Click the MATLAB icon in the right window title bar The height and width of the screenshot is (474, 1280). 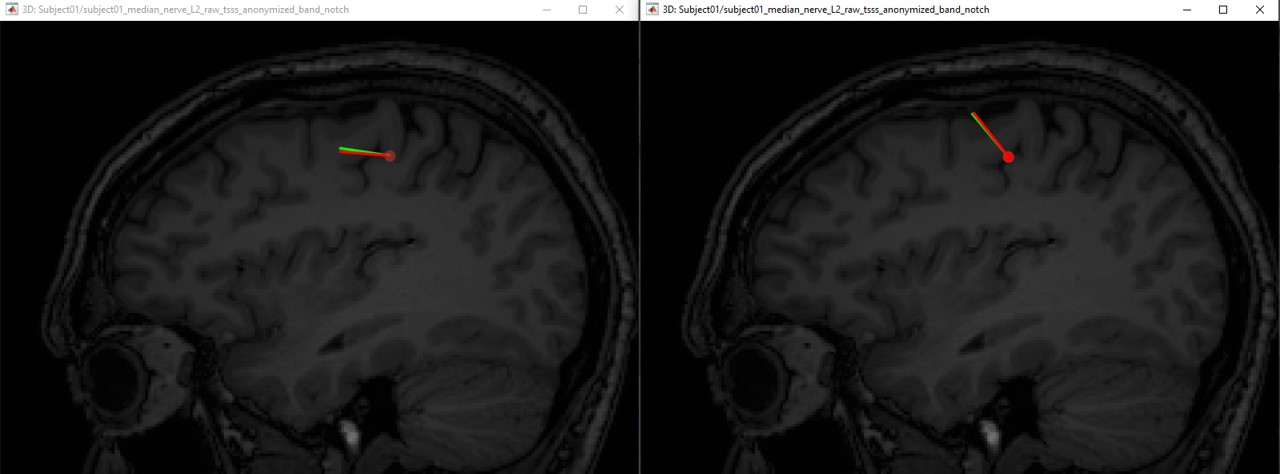pos(653,10)
